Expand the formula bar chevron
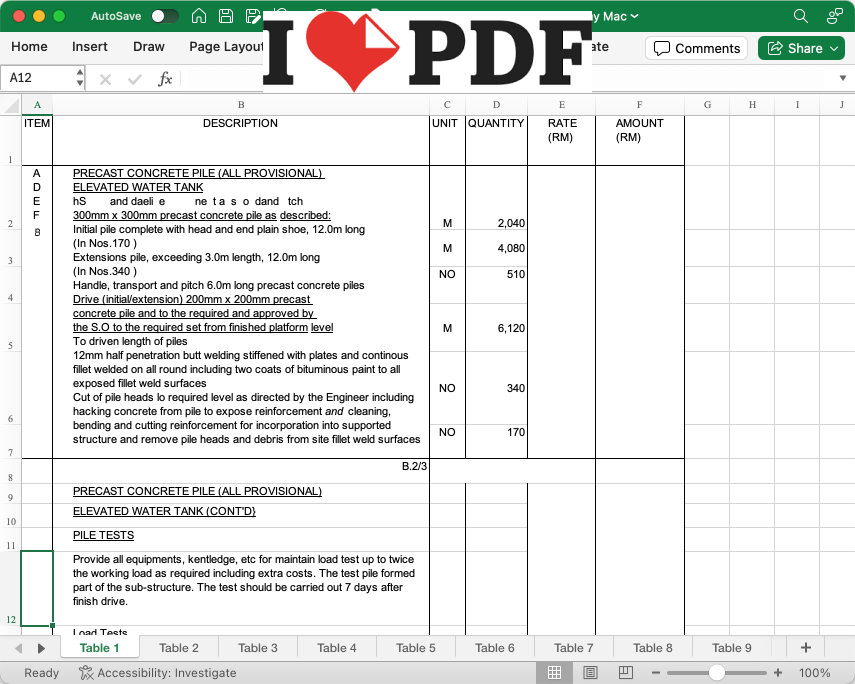855x684 pixels. [x=842, y=78]
